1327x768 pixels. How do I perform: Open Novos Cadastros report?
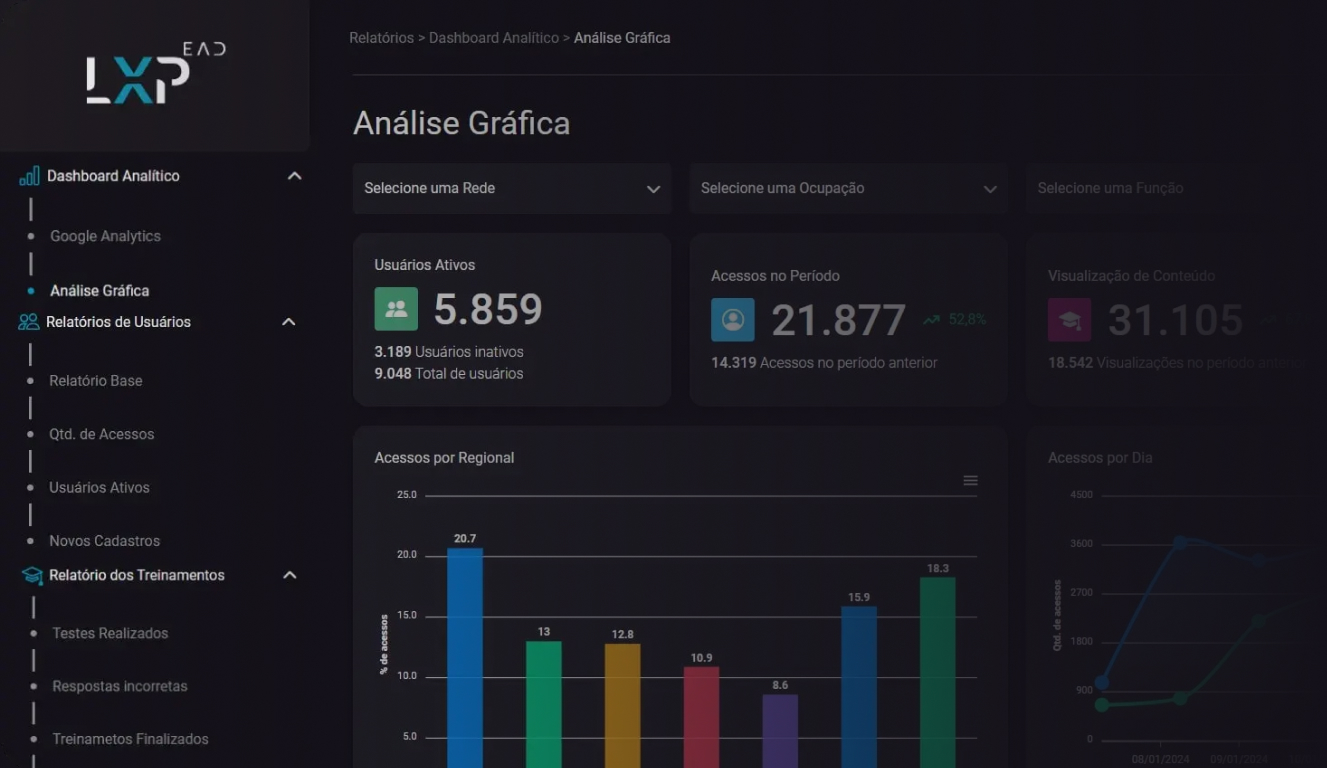(105, 541)
